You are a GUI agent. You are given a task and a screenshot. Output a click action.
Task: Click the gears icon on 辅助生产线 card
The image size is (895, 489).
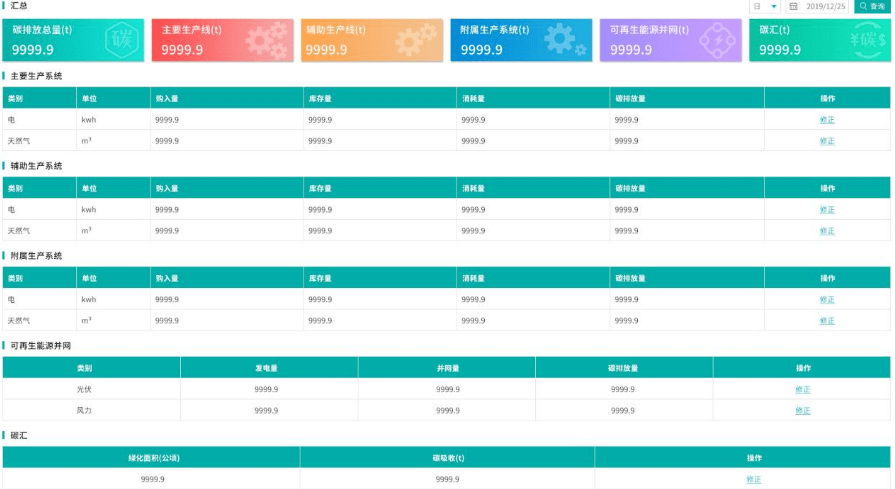pos(415,40)
